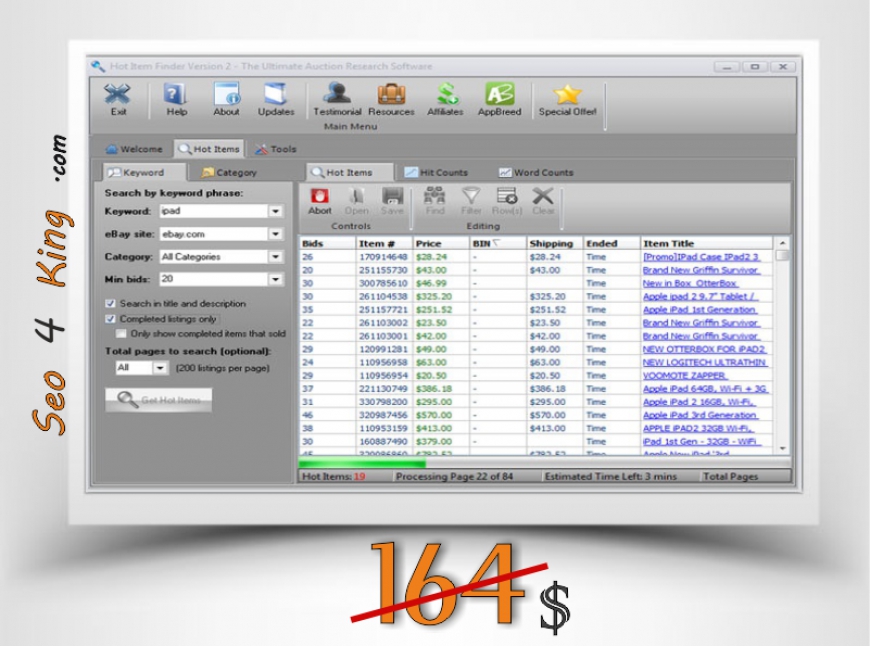Open Apple iPad 3rd Generation link
Viewport: 870px width, 646px height.
coord(700,415)
